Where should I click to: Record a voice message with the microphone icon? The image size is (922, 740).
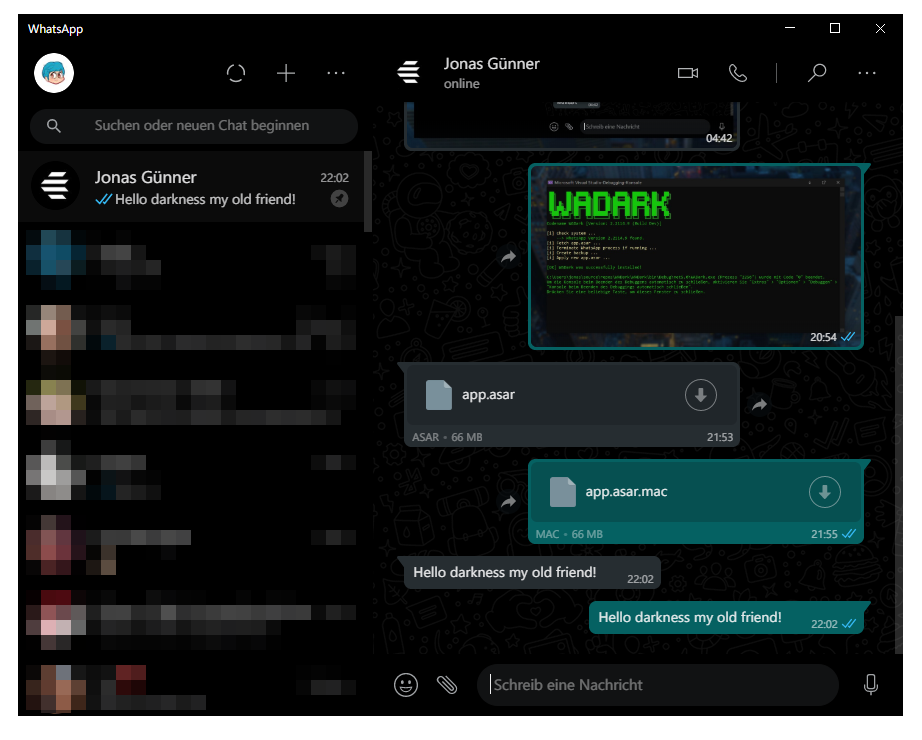click(x=871, y=684)
